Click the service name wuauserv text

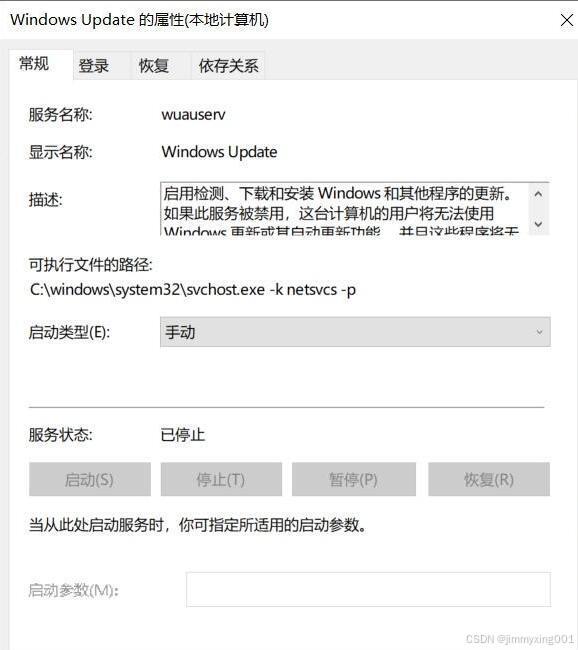(x=194, y=115)
